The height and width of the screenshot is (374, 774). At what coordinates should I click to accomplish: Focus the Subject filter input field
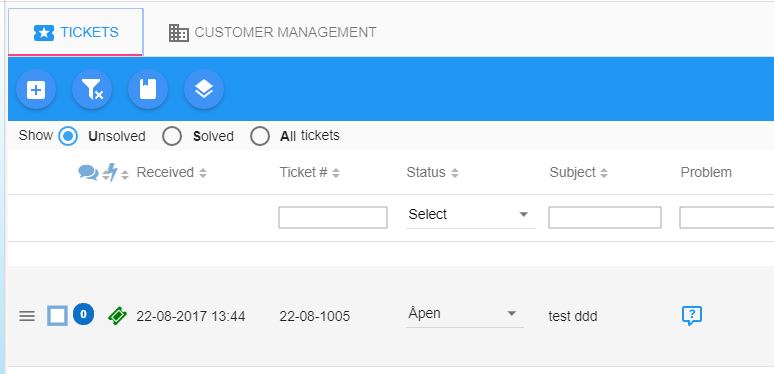605,218
